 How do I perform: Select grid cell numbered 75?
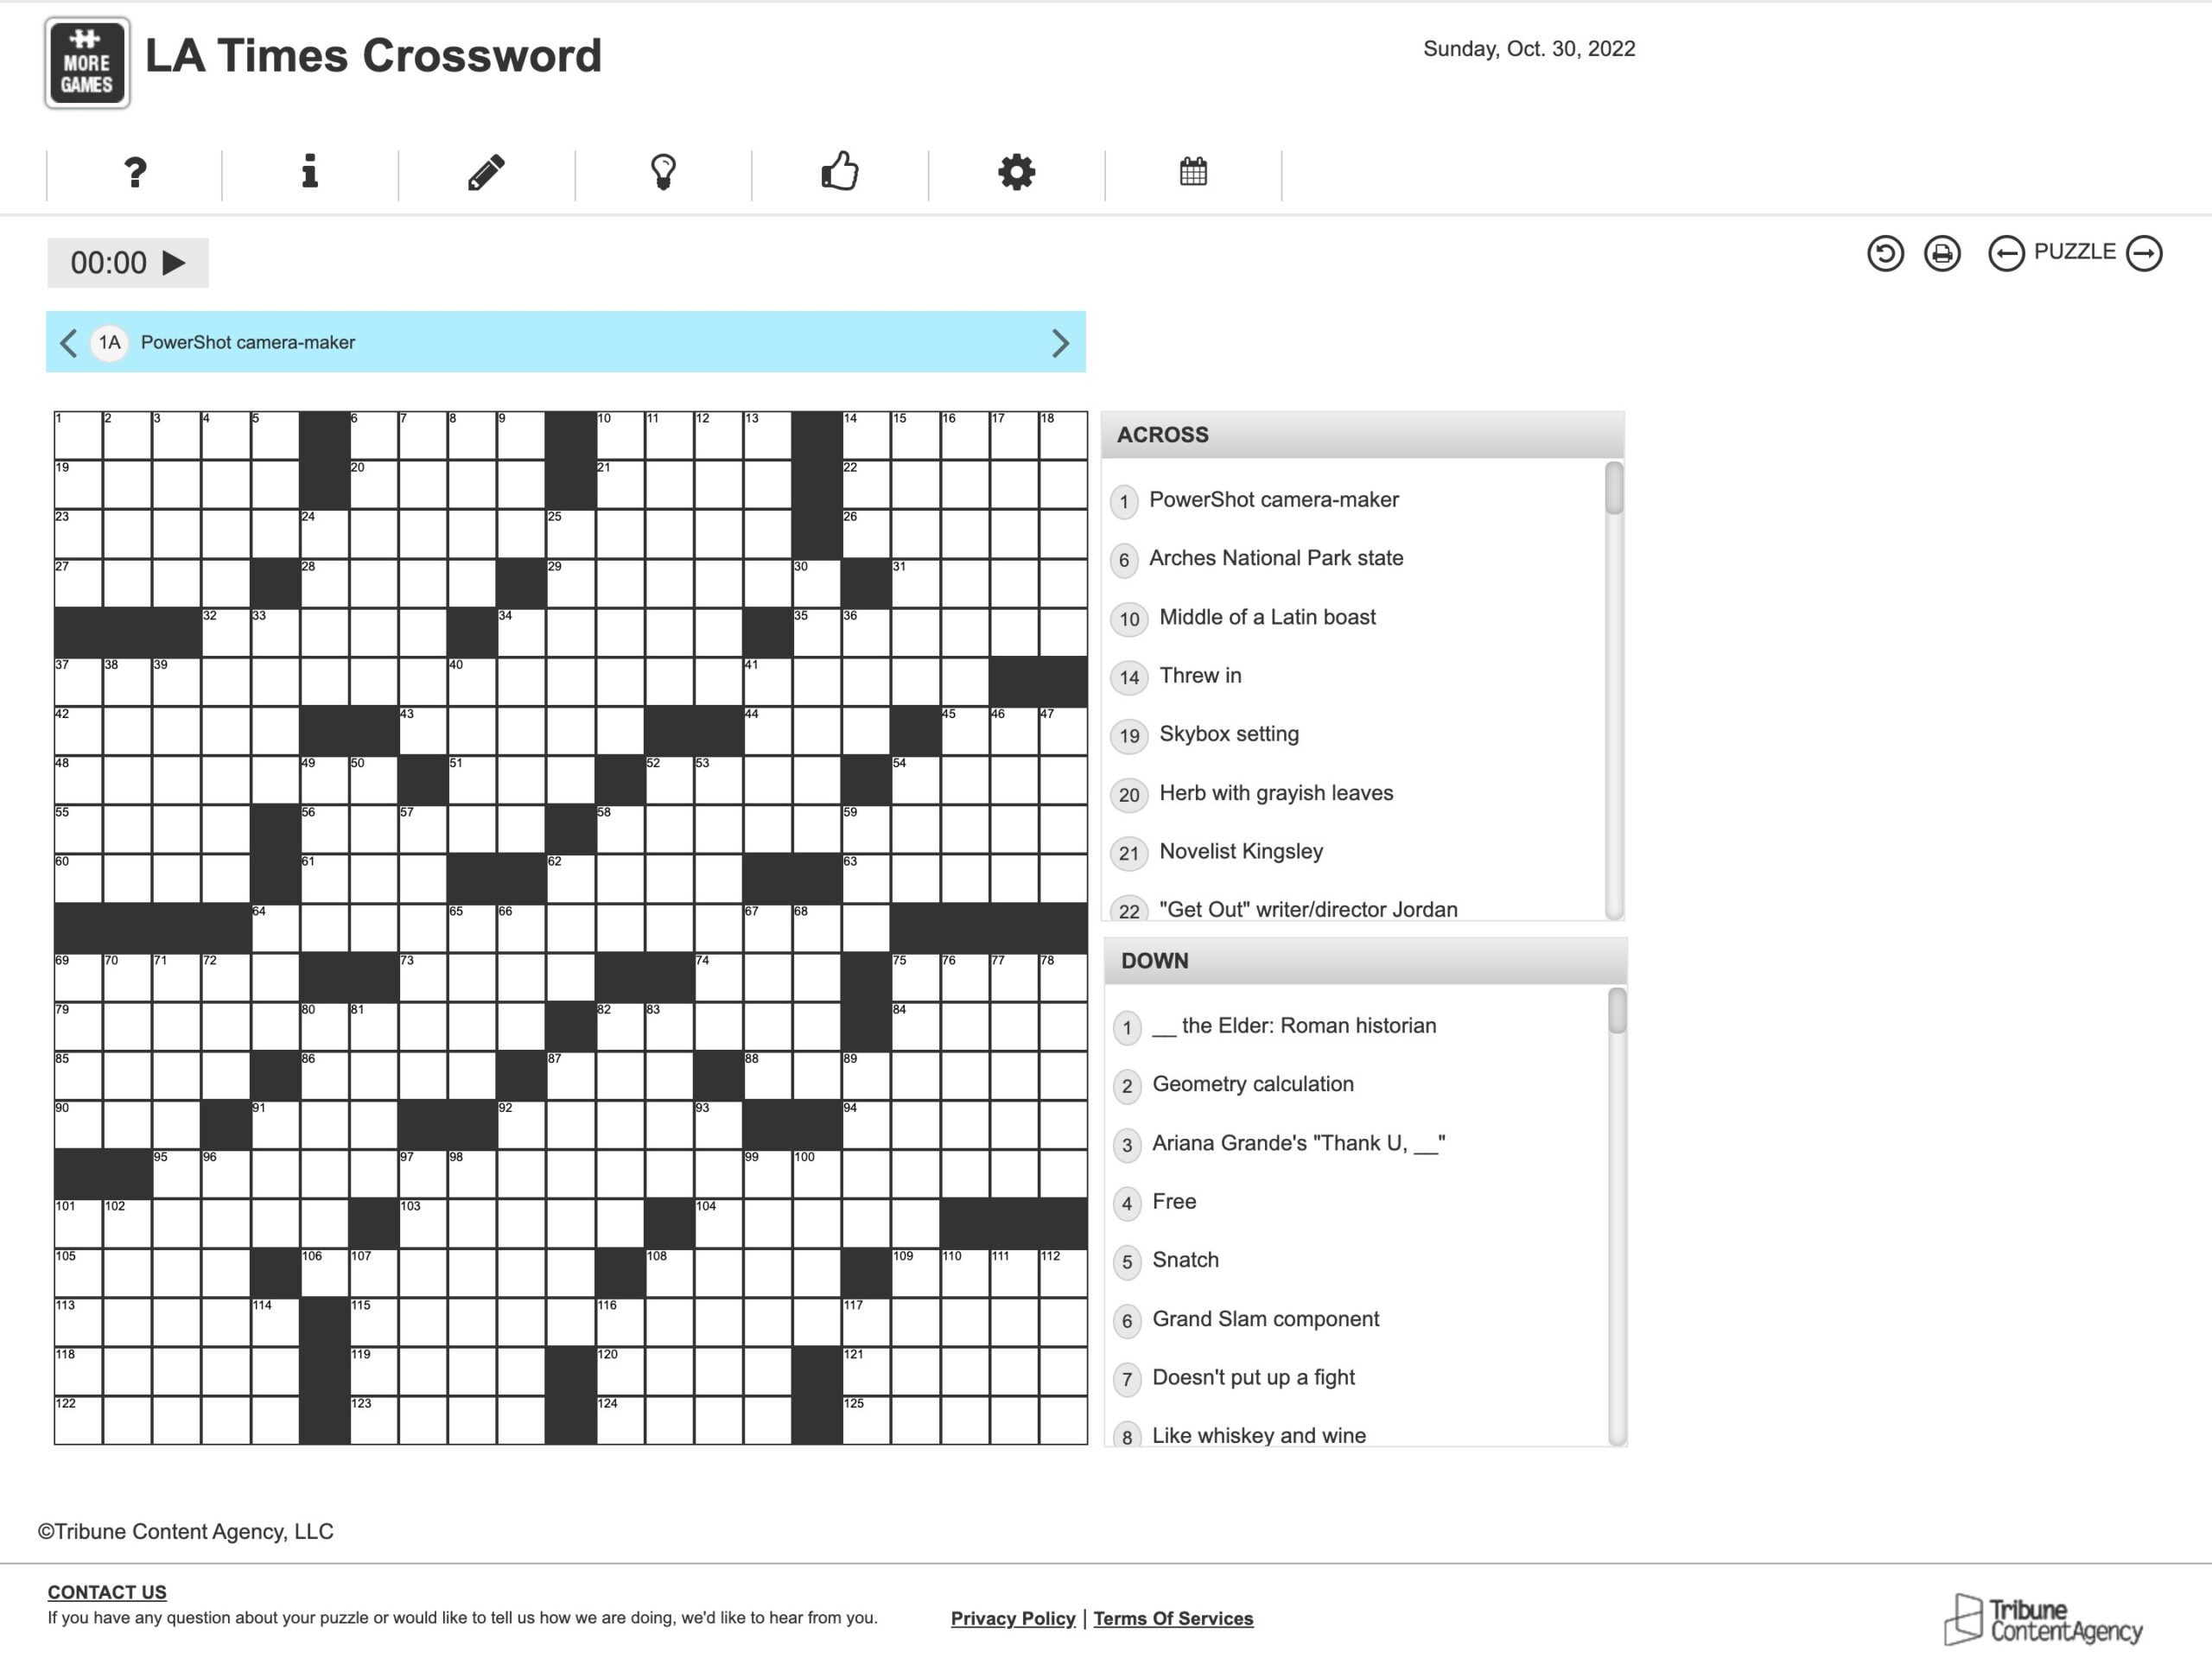(x=915, y=977)
